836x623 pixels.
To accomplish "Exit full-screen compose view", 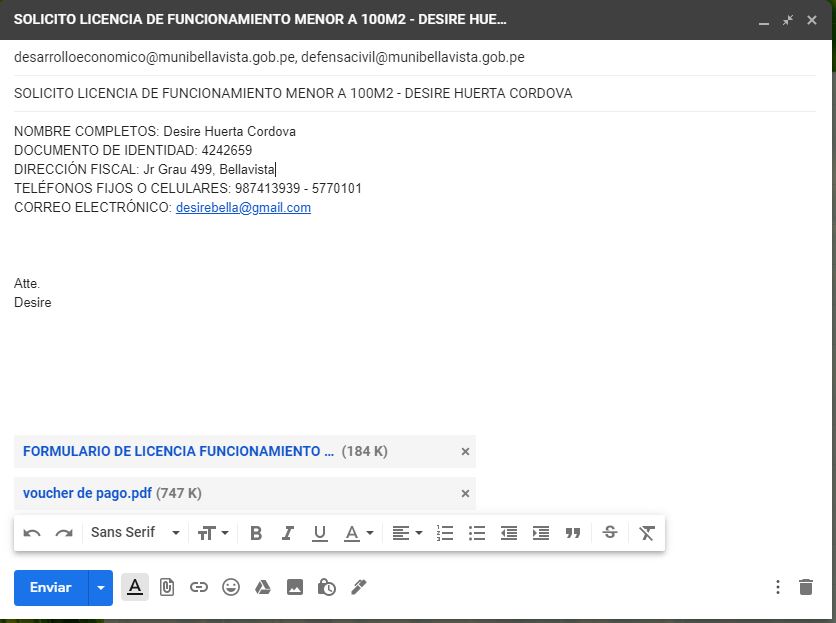I will pyautogui.click(x=788, y=20).
